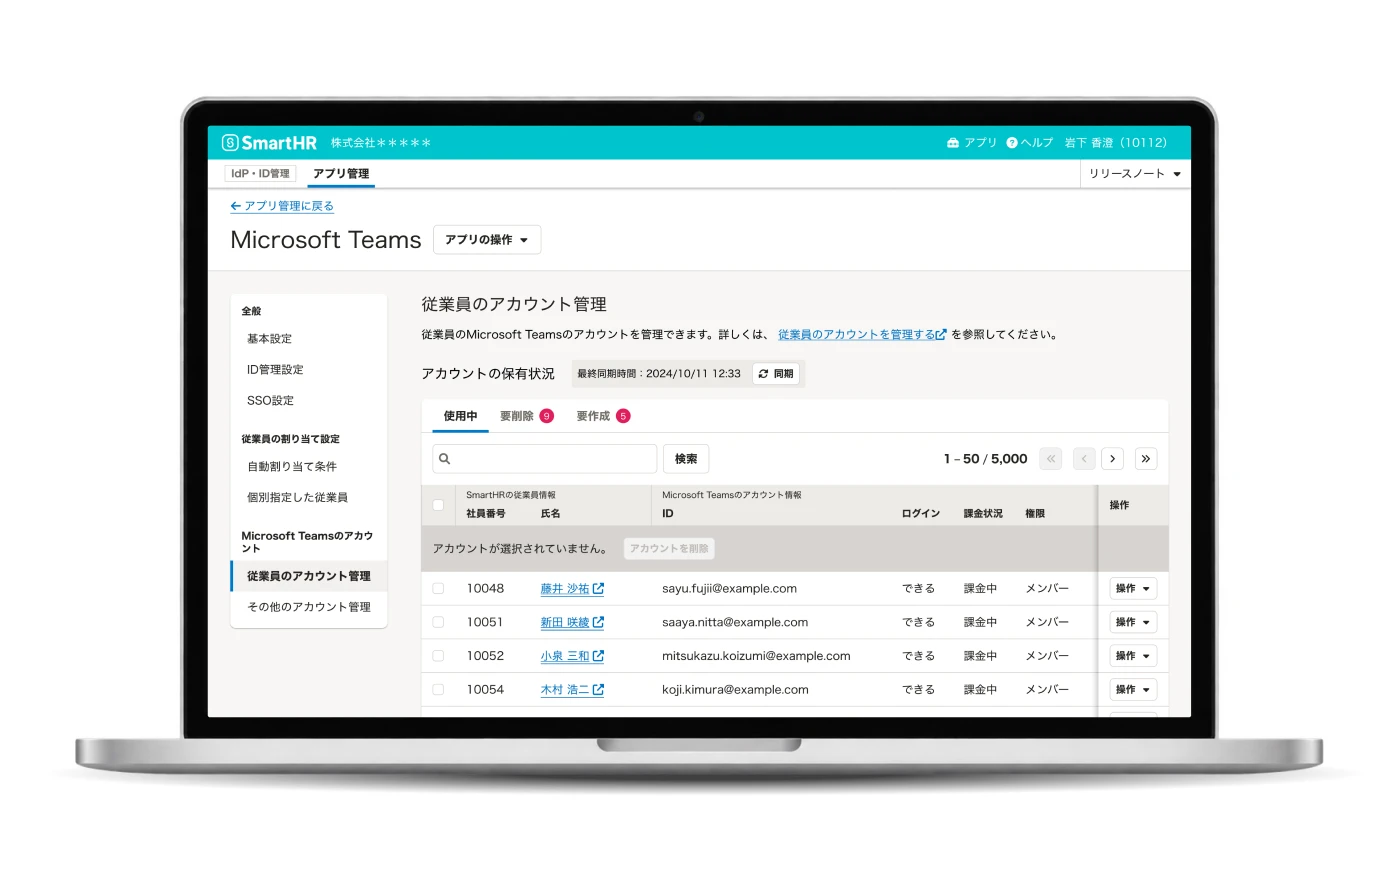This screenshot has height=870, width=1390.
Task: Click the 同期 sync button
Action: (776, 374)
